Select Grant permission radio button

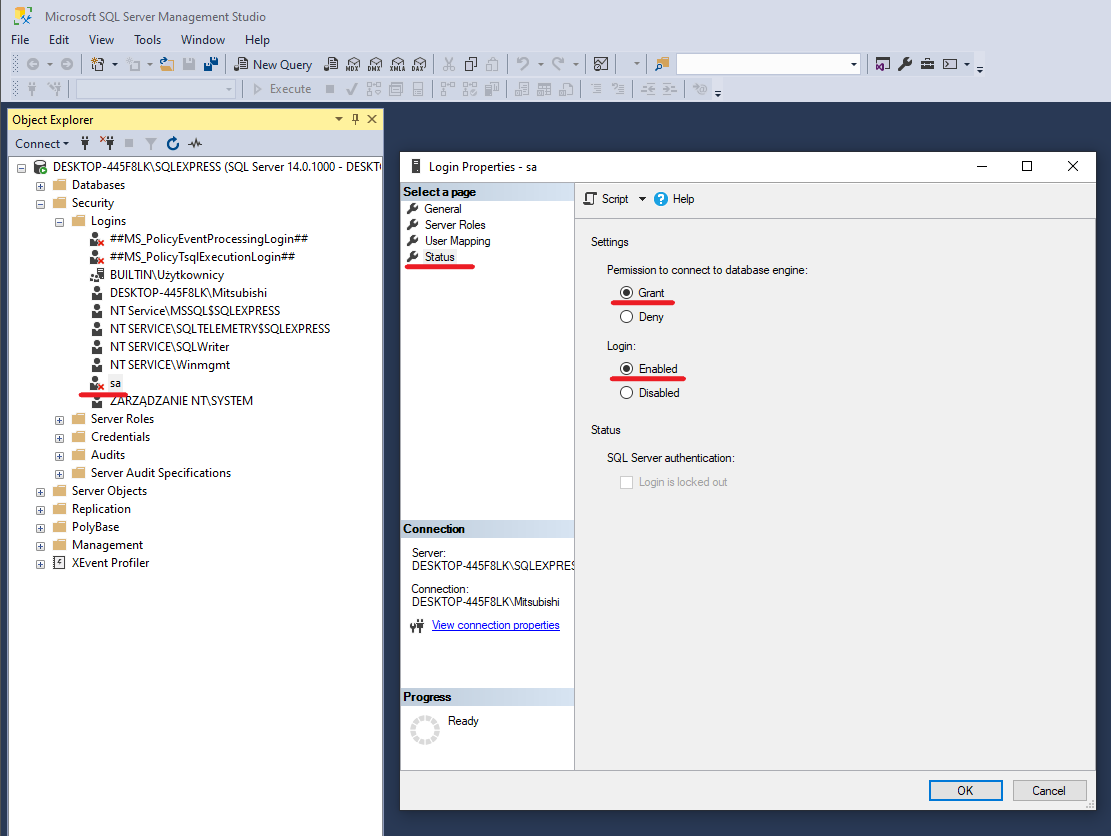tap(626, 293)
